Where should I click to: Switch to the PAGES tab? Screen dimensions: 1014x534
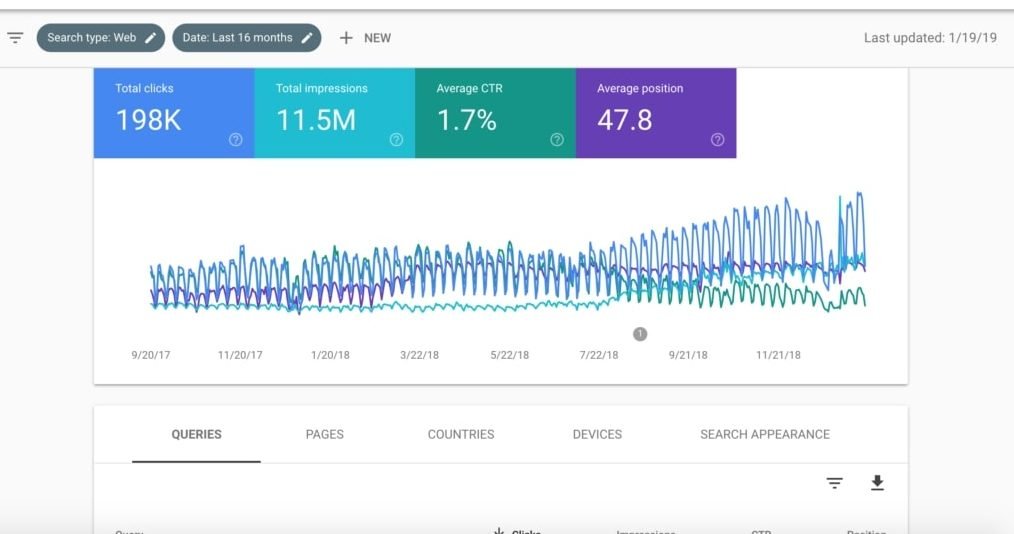coord(325,434)
